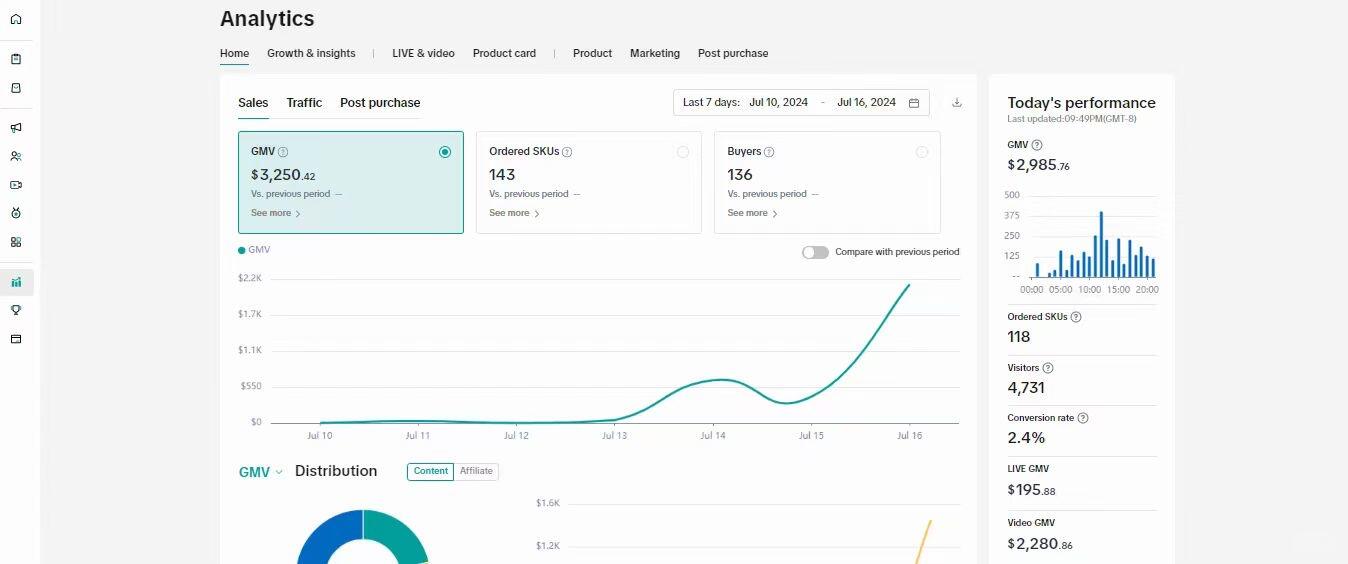Select the Buyers metric radio button

pos(922,152)
